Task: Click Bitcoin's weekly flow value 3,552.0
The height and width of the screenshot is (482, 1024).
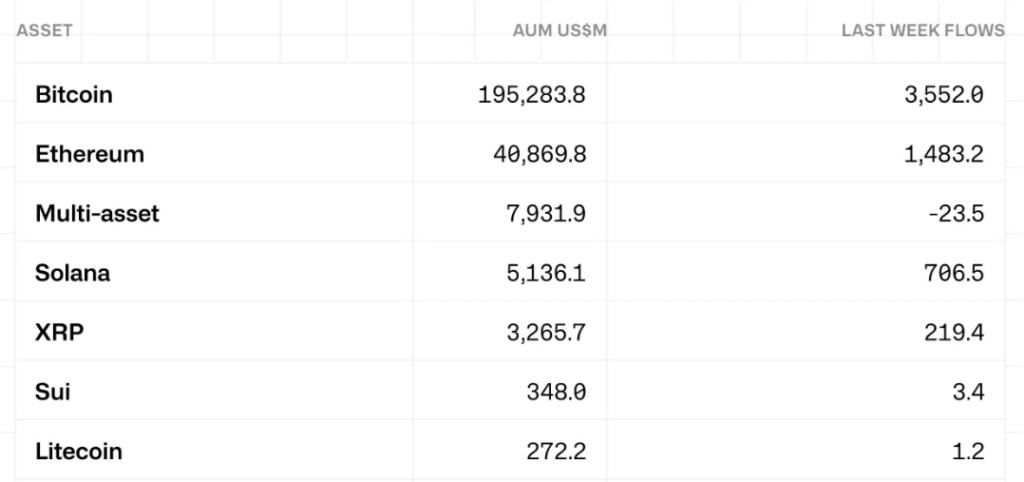Action: [944, 95]
